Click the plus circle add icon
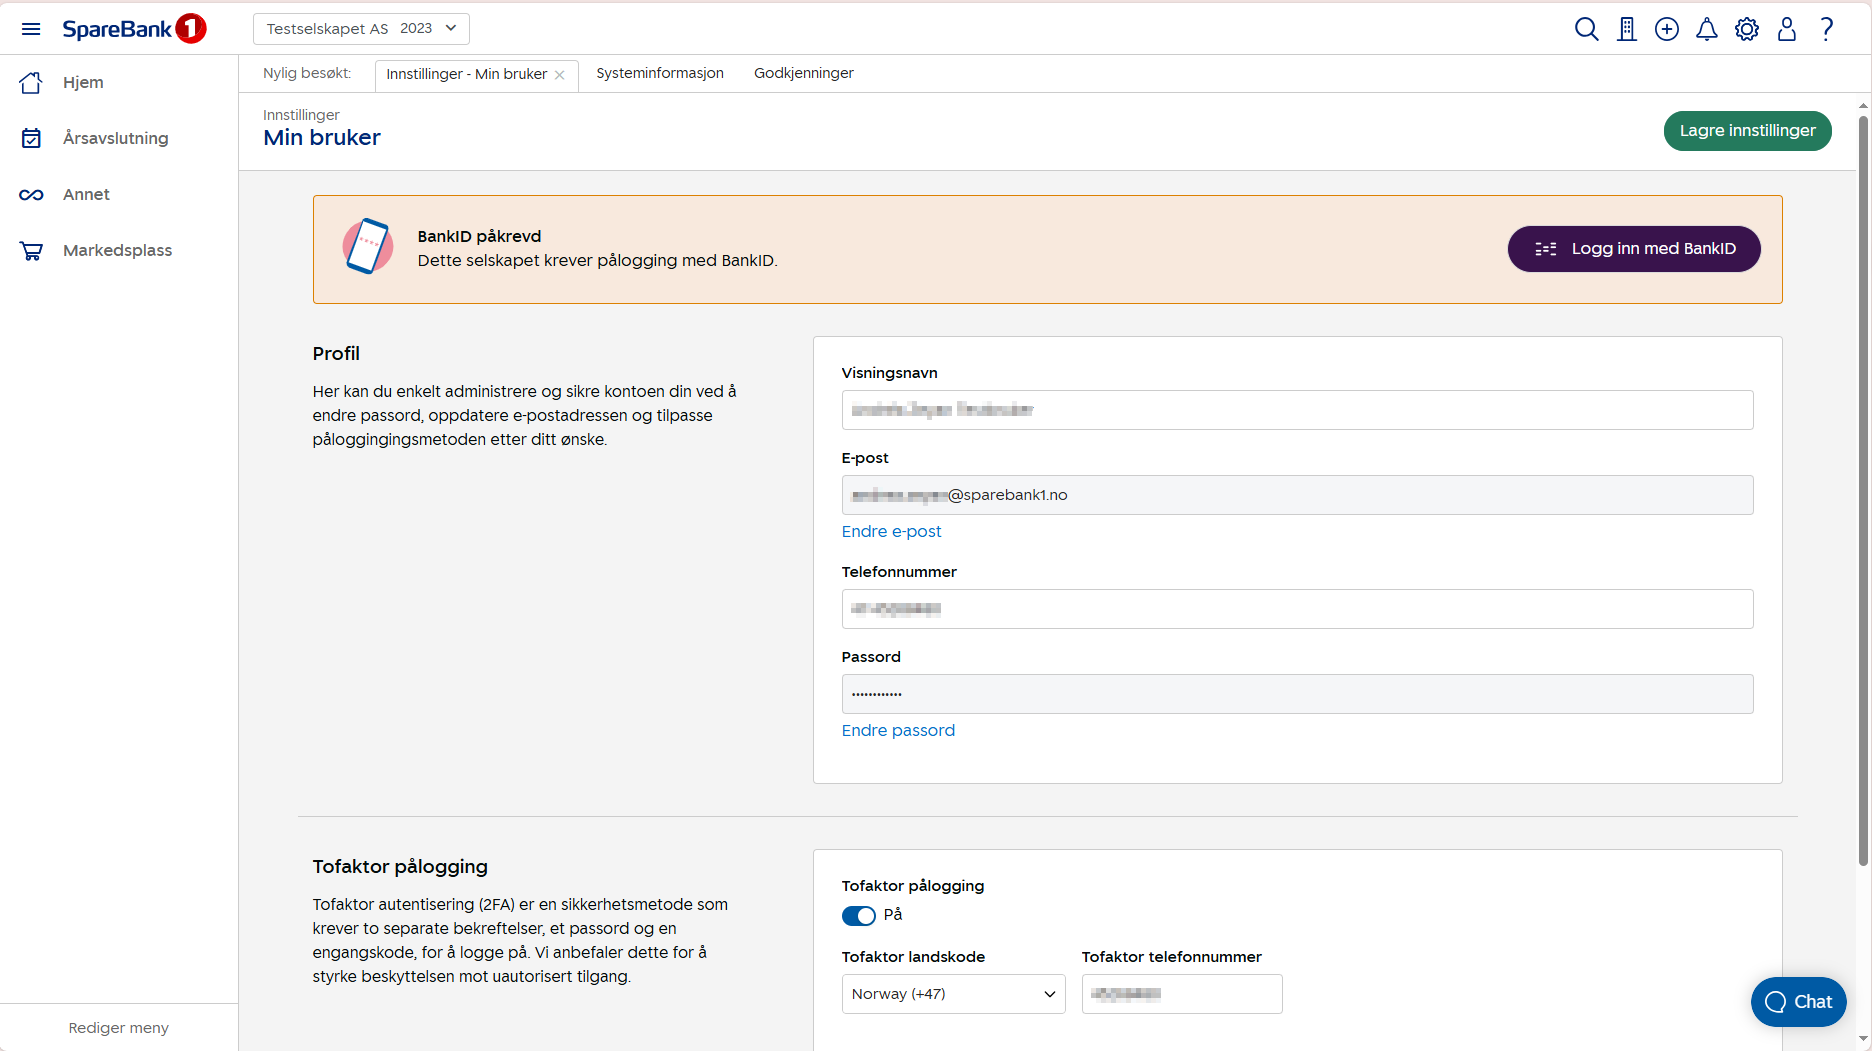 (1667, 29)
